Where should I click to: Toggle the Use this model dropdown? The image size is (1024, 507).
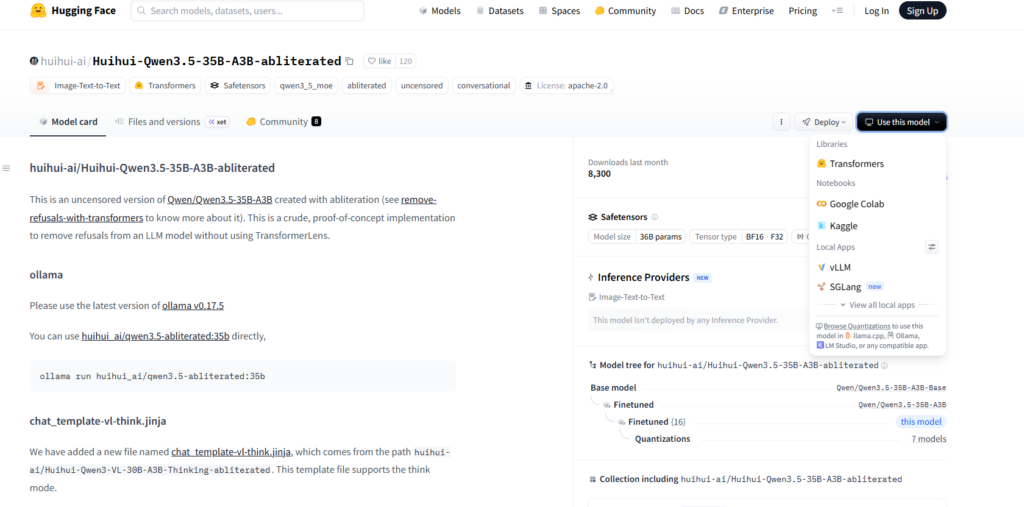tap(901, 122)
